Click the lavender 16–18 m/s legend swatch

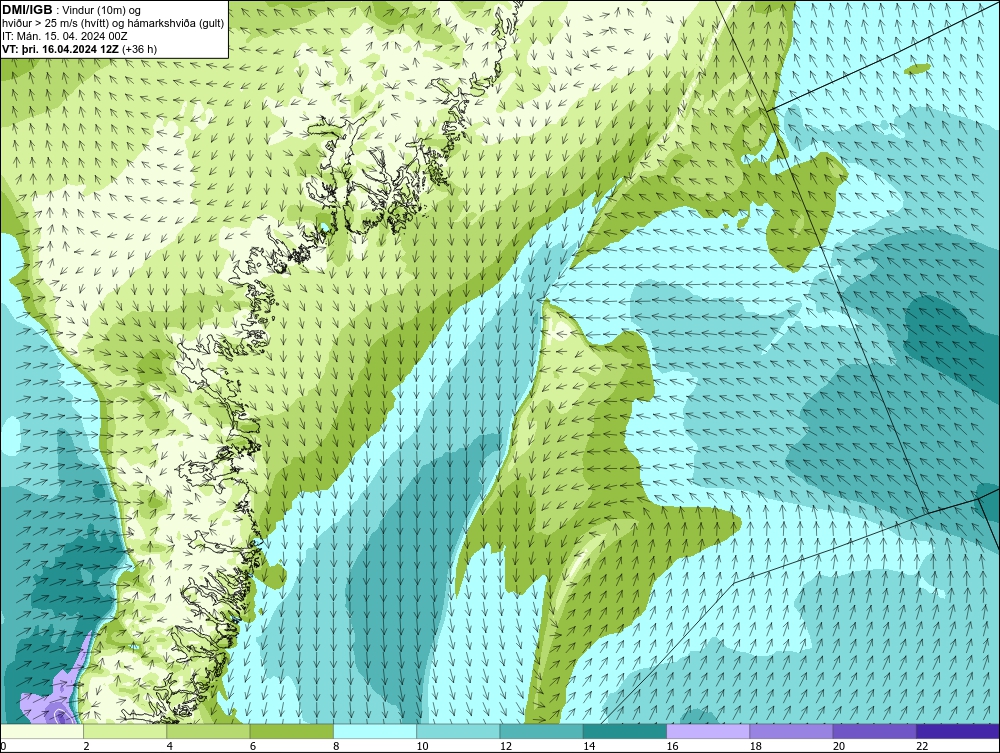click(x=708, y=731)
